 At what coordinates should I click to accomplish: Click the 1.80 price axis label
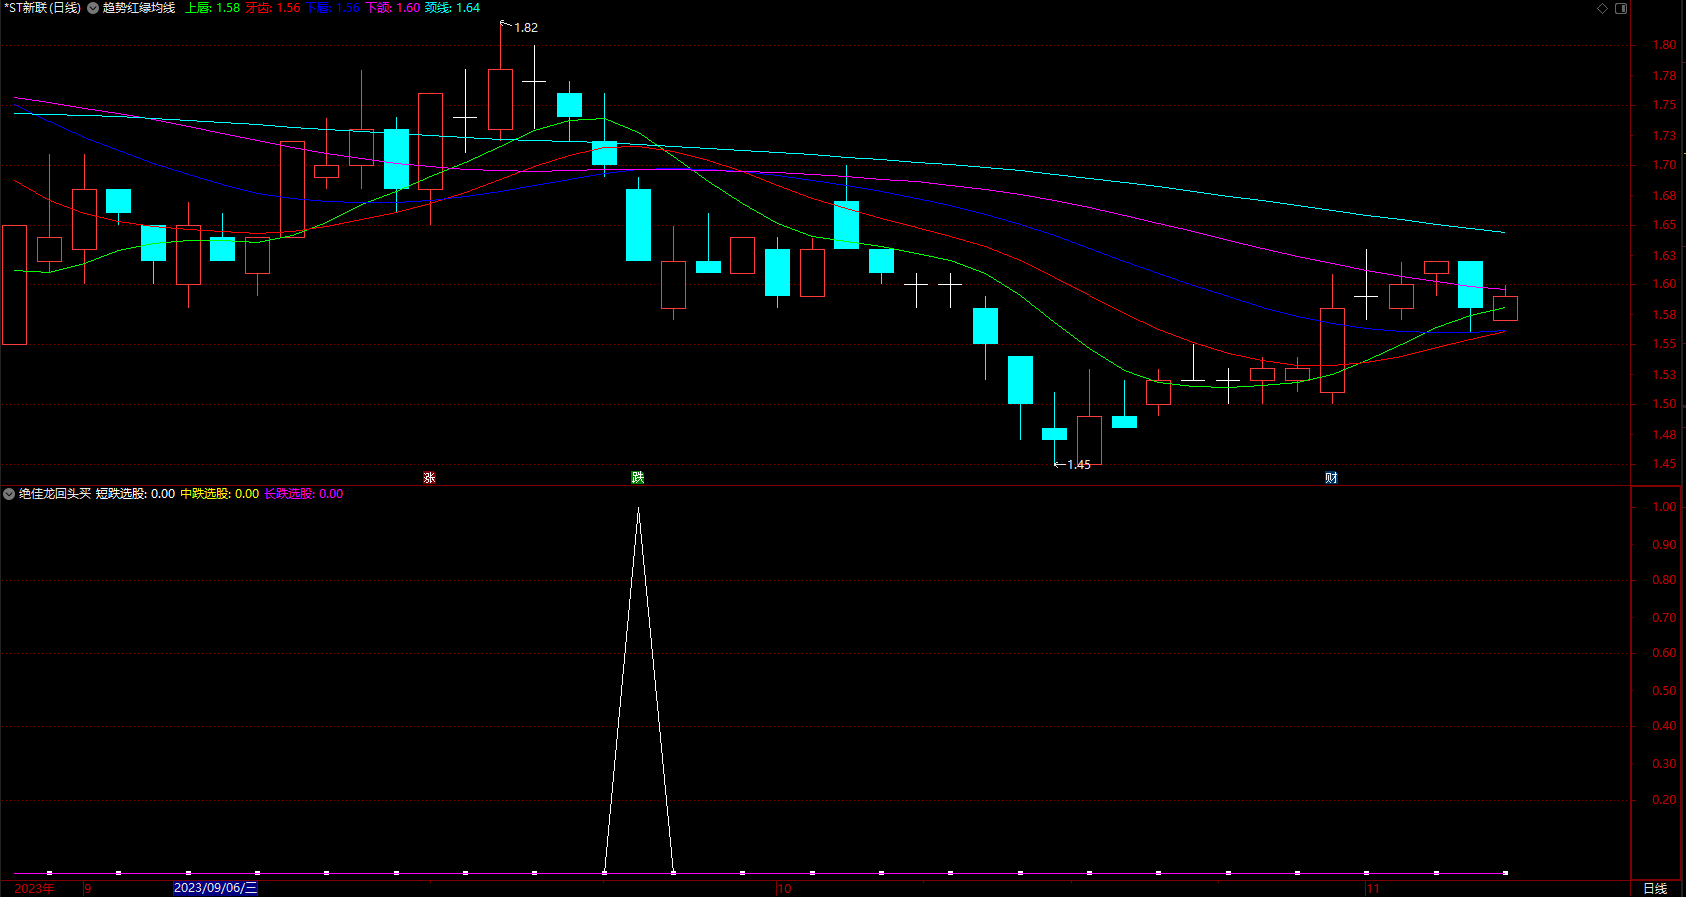pos(1664,45)
